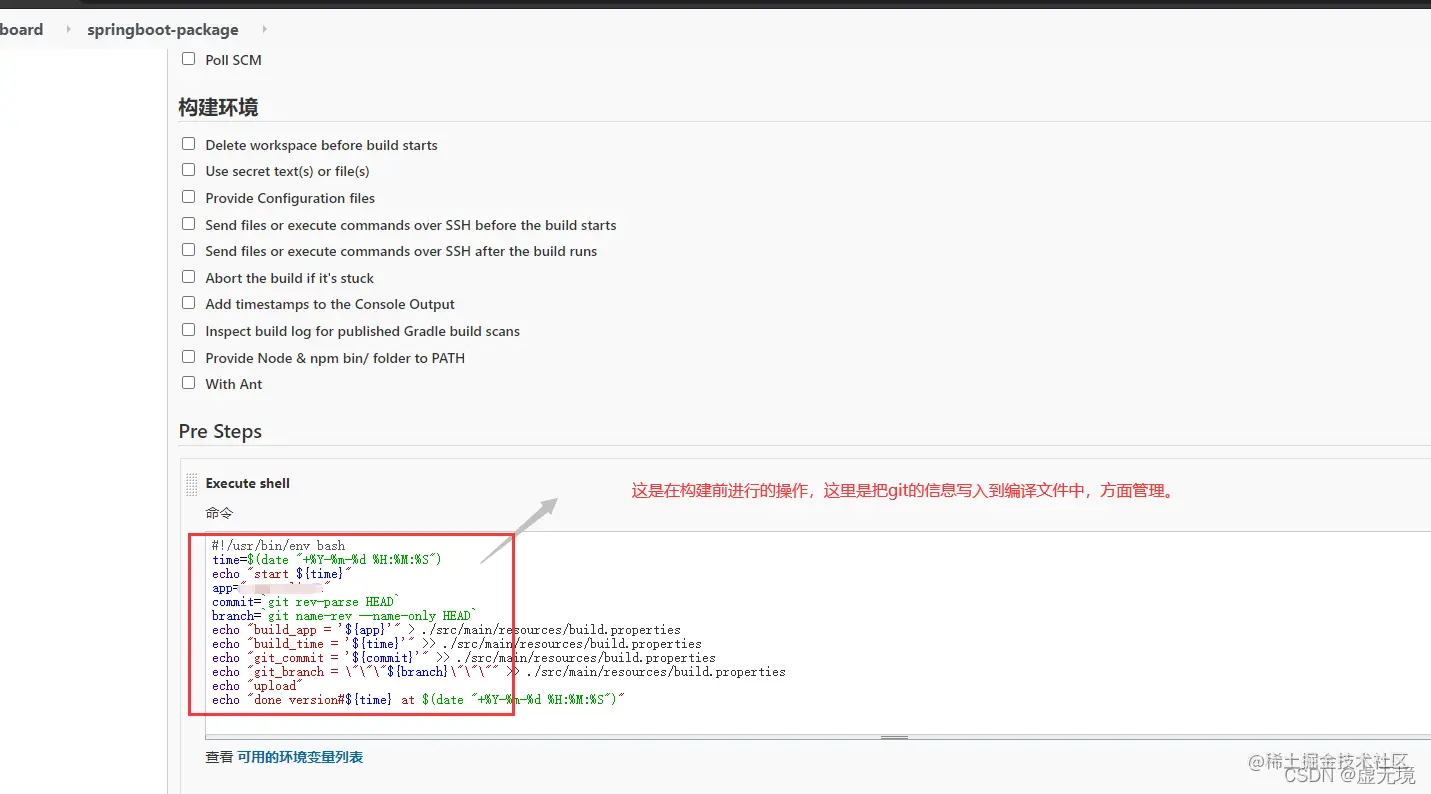Click the line 'branch=`git name-rev --name-only HEAD`'
Viewport: 1431px width, 794px height.
click(344, 616)
